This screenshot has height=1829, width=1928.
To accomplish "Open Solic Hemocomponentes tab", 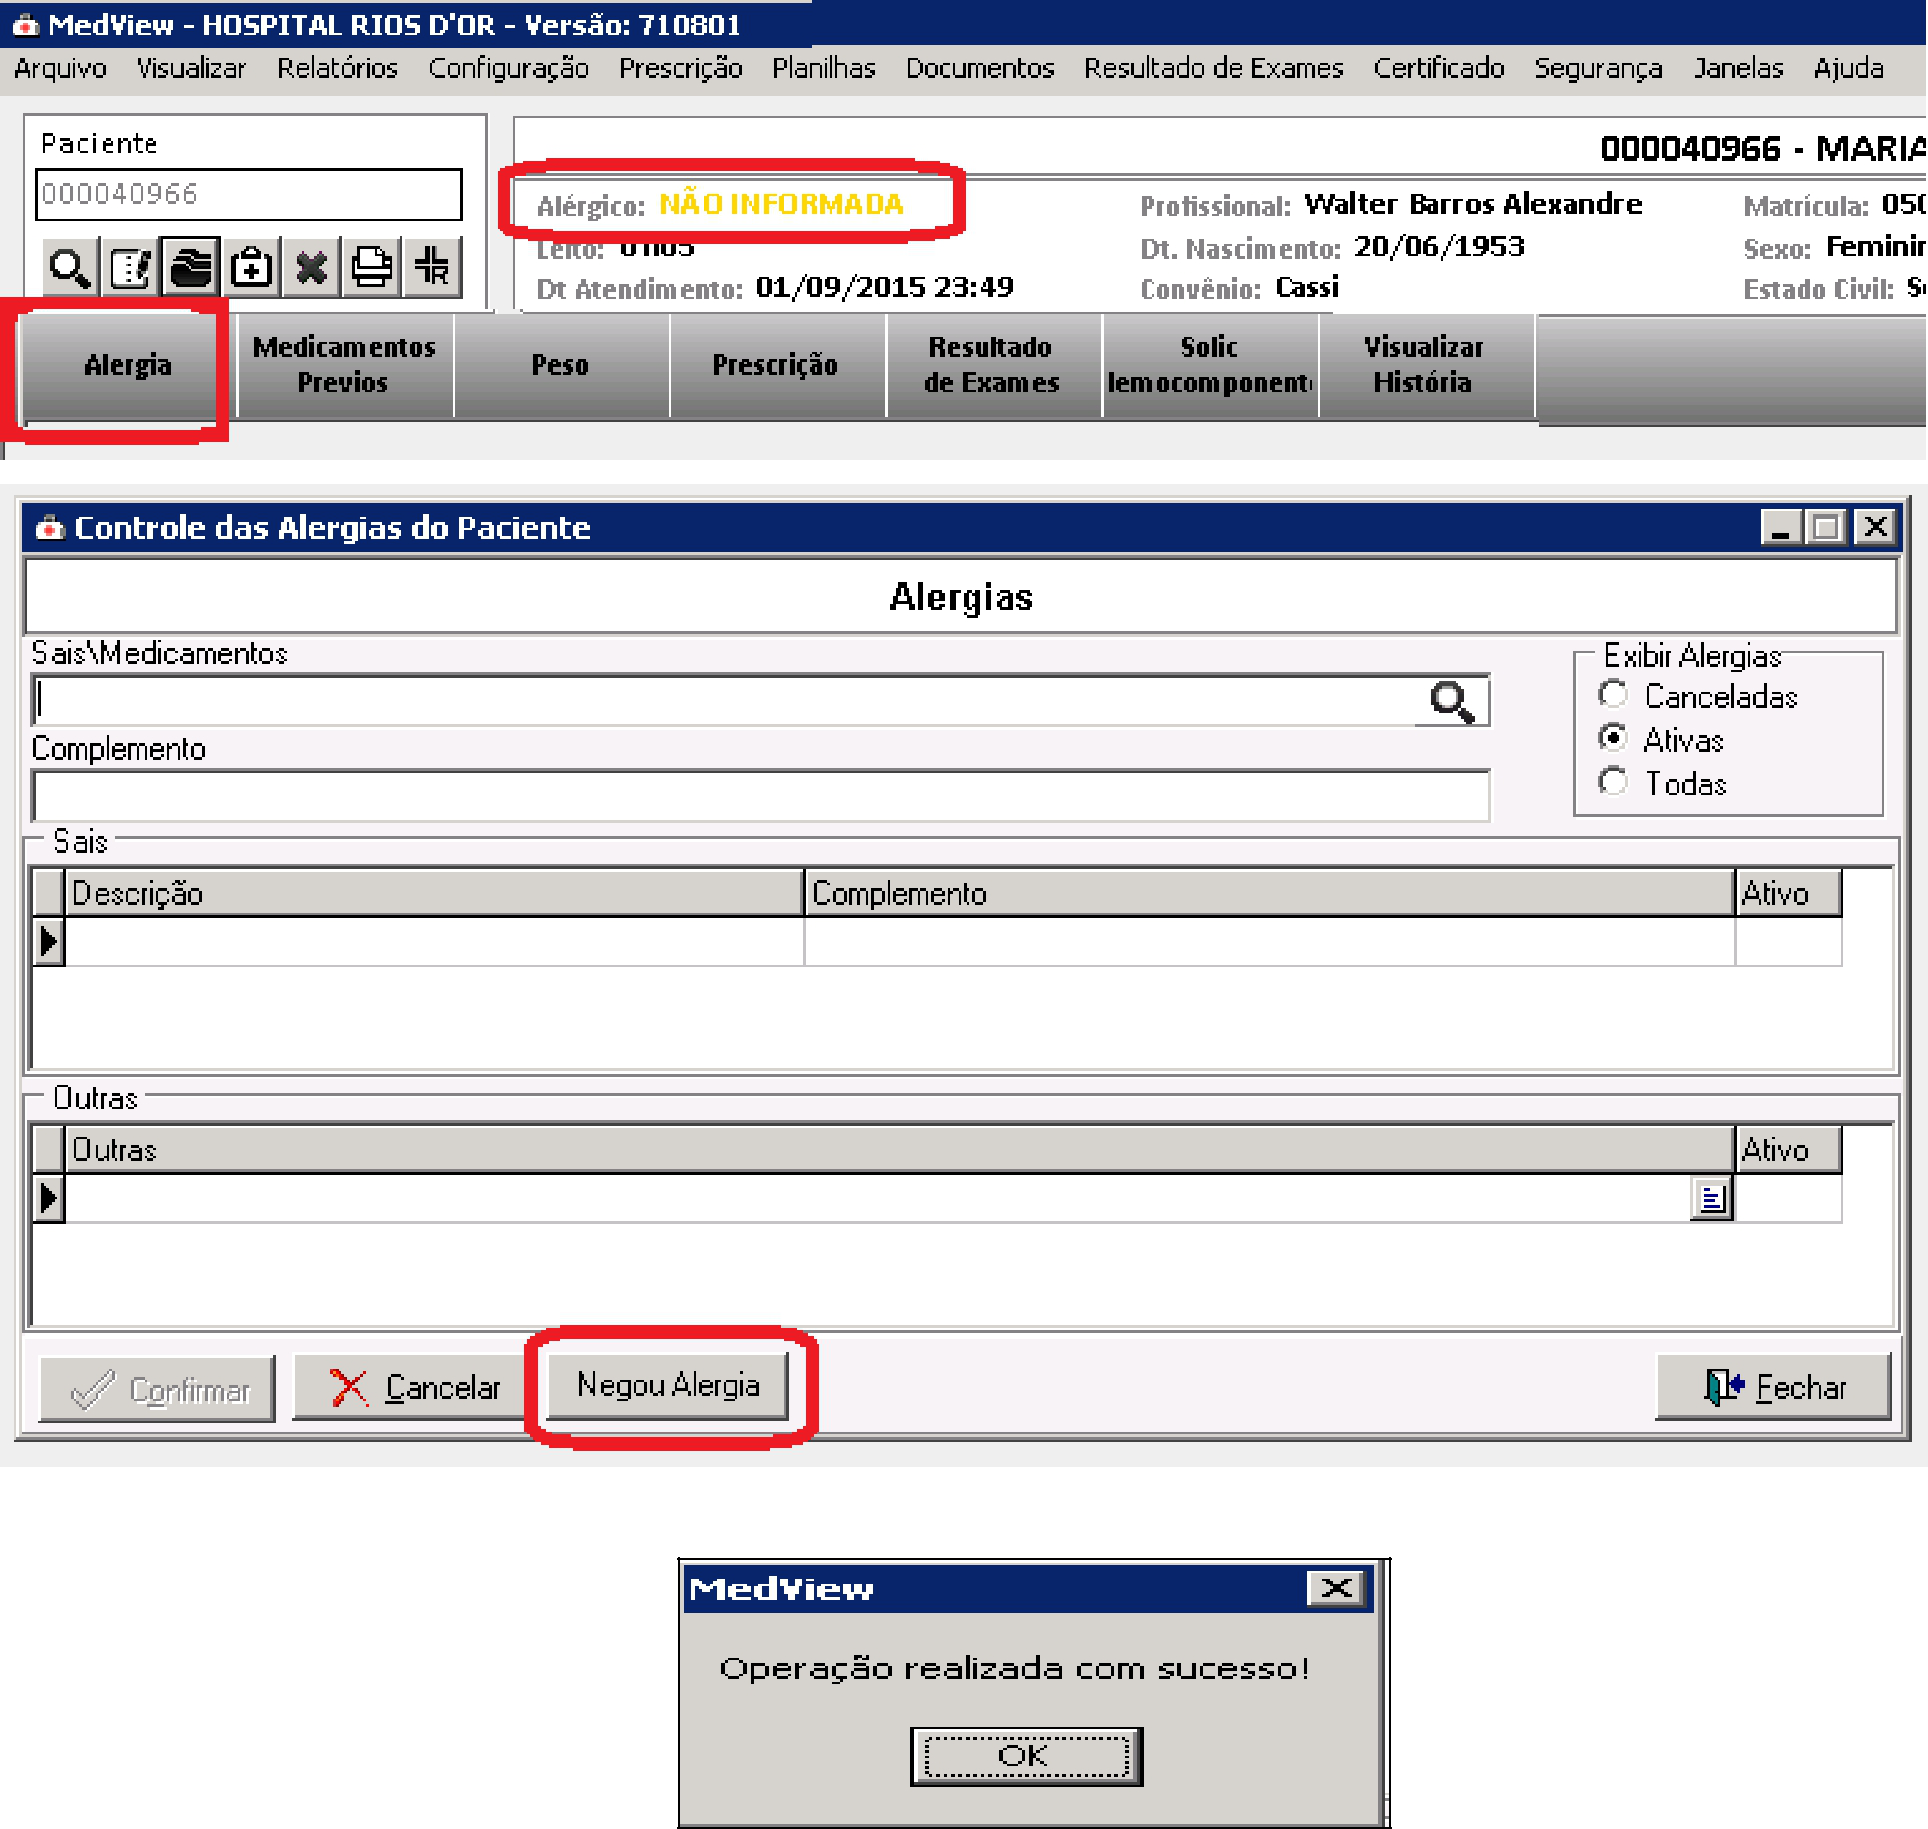I will click(x=1209, y=366).
